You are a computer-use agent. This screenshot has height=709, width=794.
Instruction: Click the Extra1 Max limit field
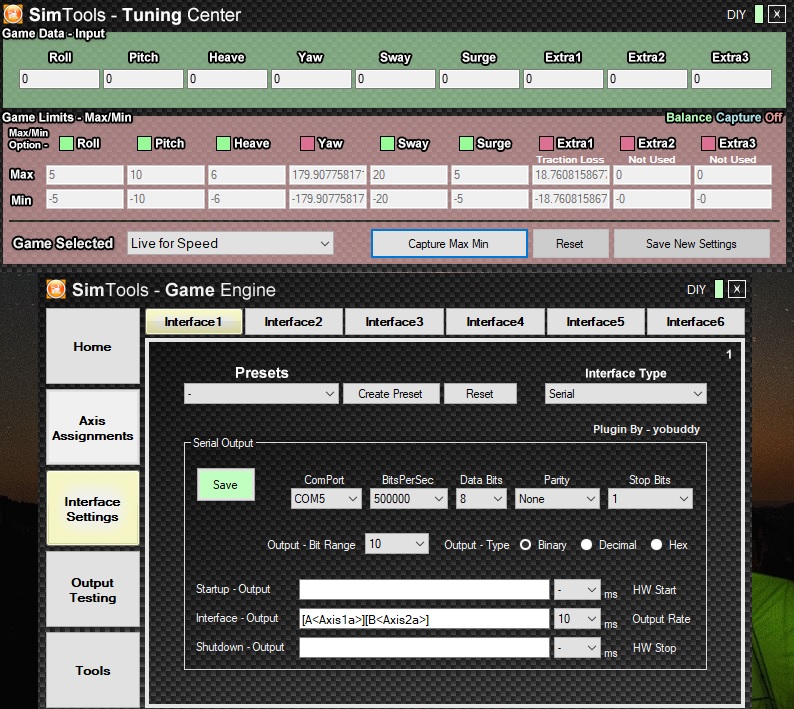pyautogui.click(x=570, y=175)
